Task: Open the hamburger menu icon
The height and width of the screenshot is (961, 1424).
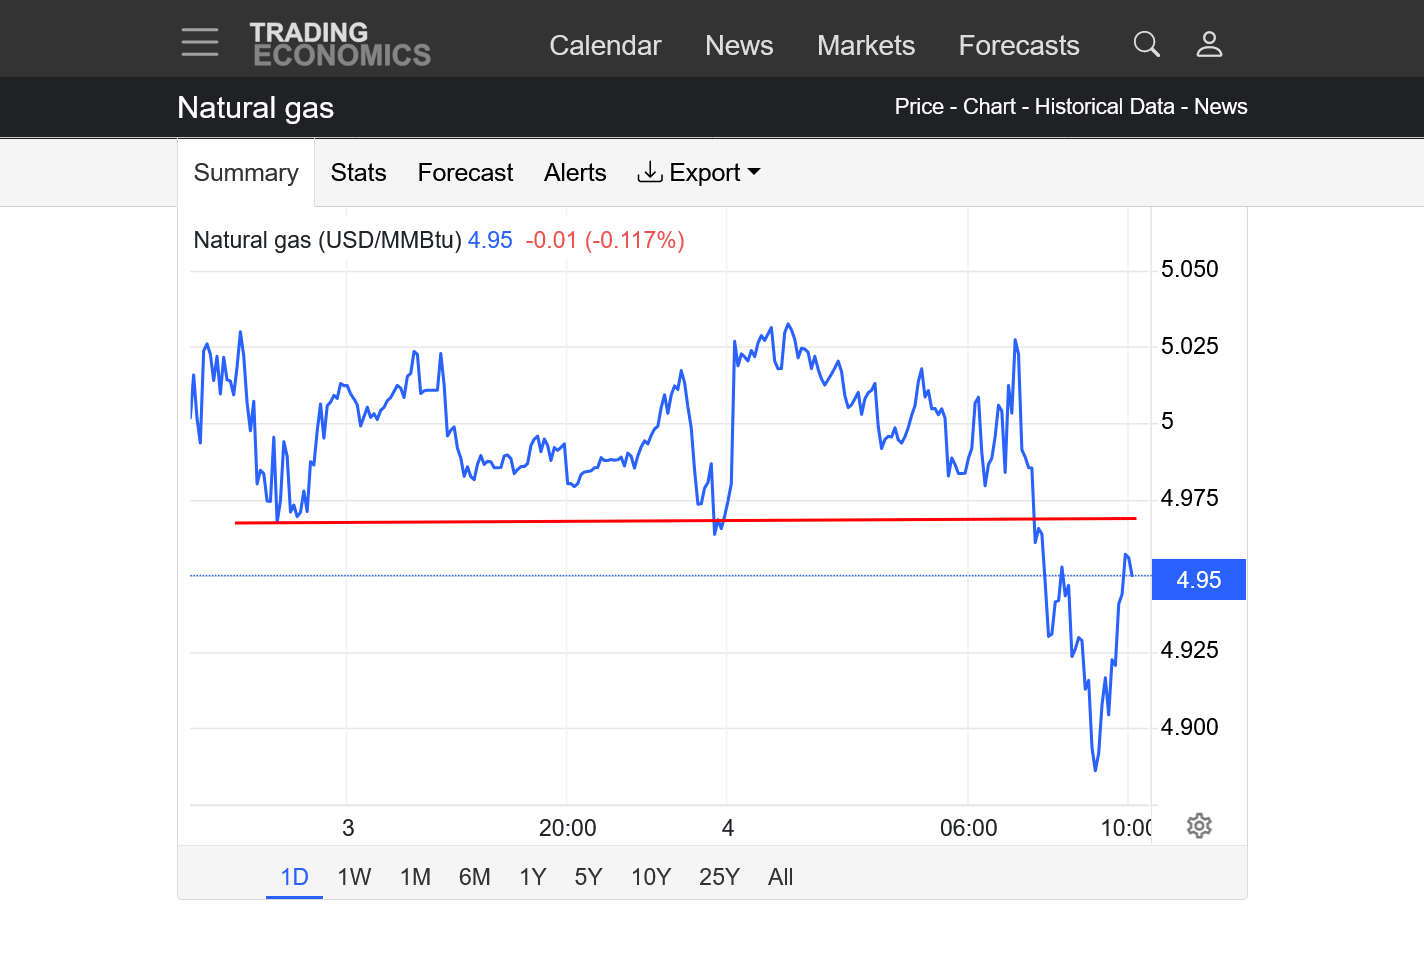Action: pyautogui.click(x=200, y=42)
